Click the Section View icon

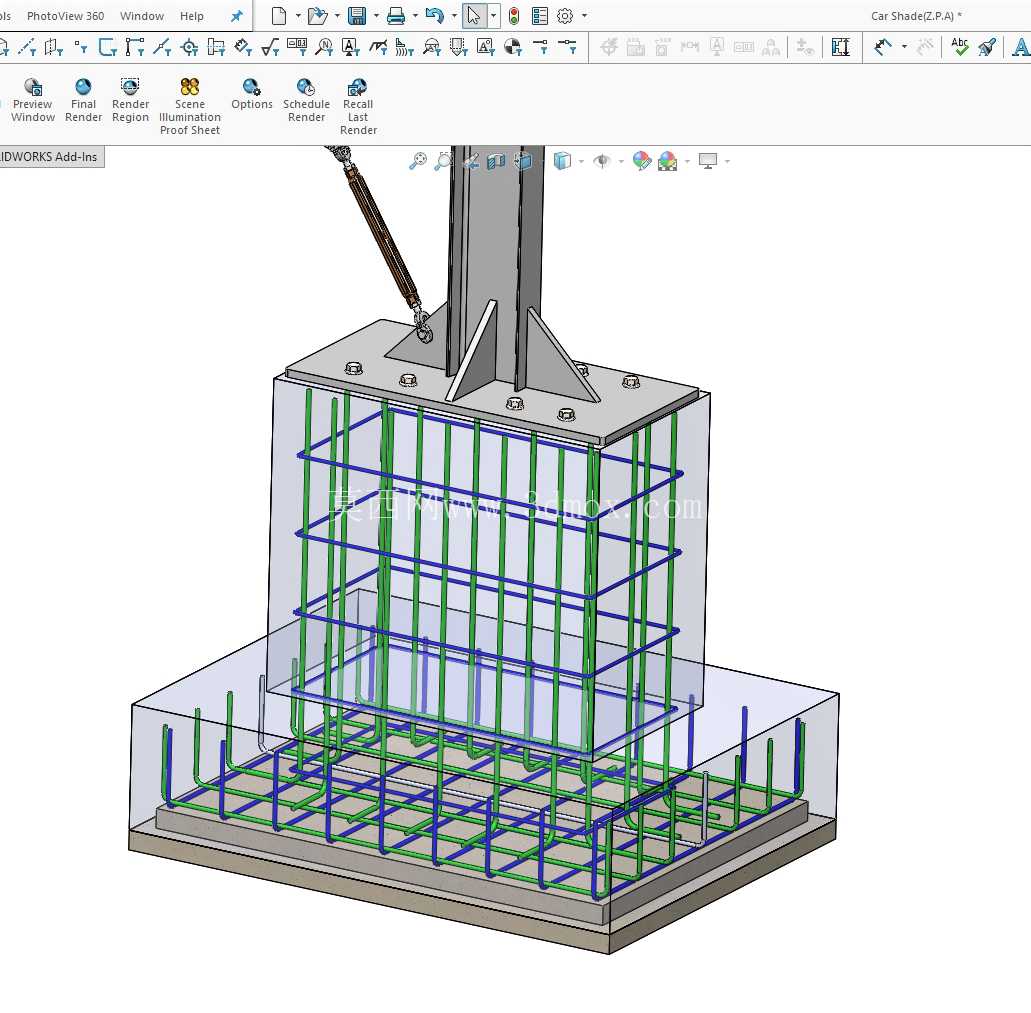click(496, 160)
